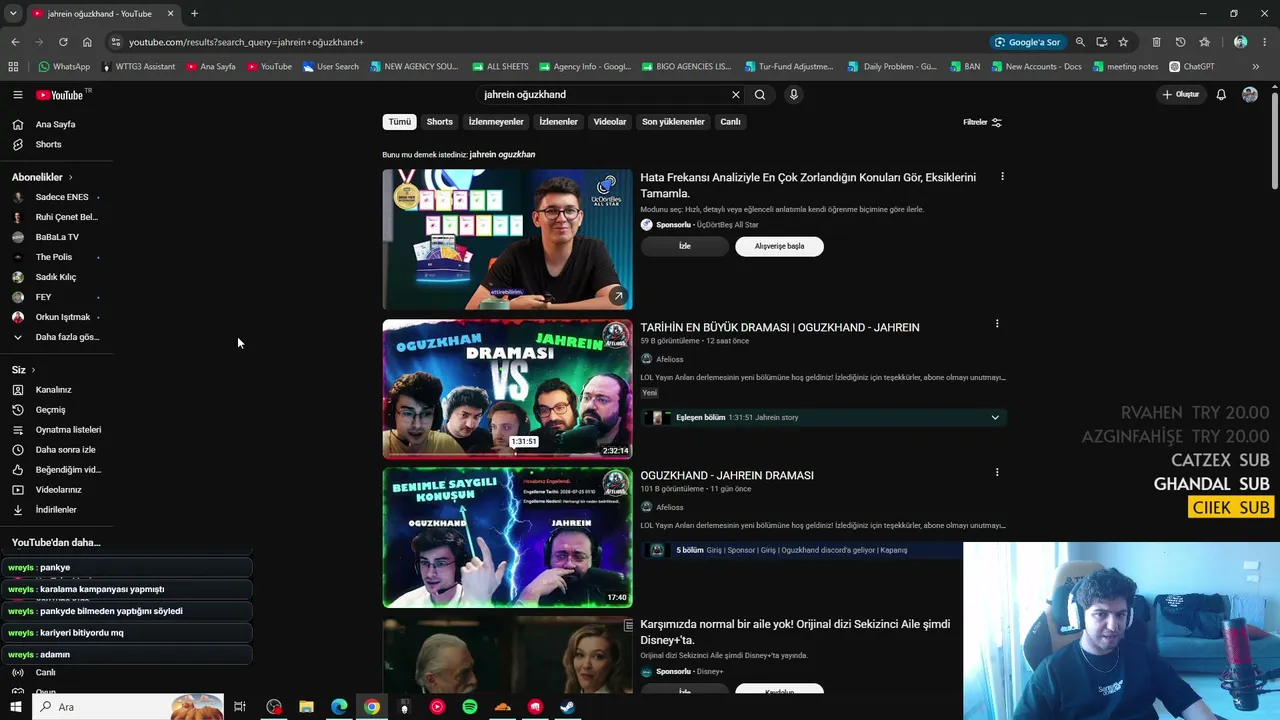Click Alışverişe başla button
The image size is (1280, 720).
779,246
